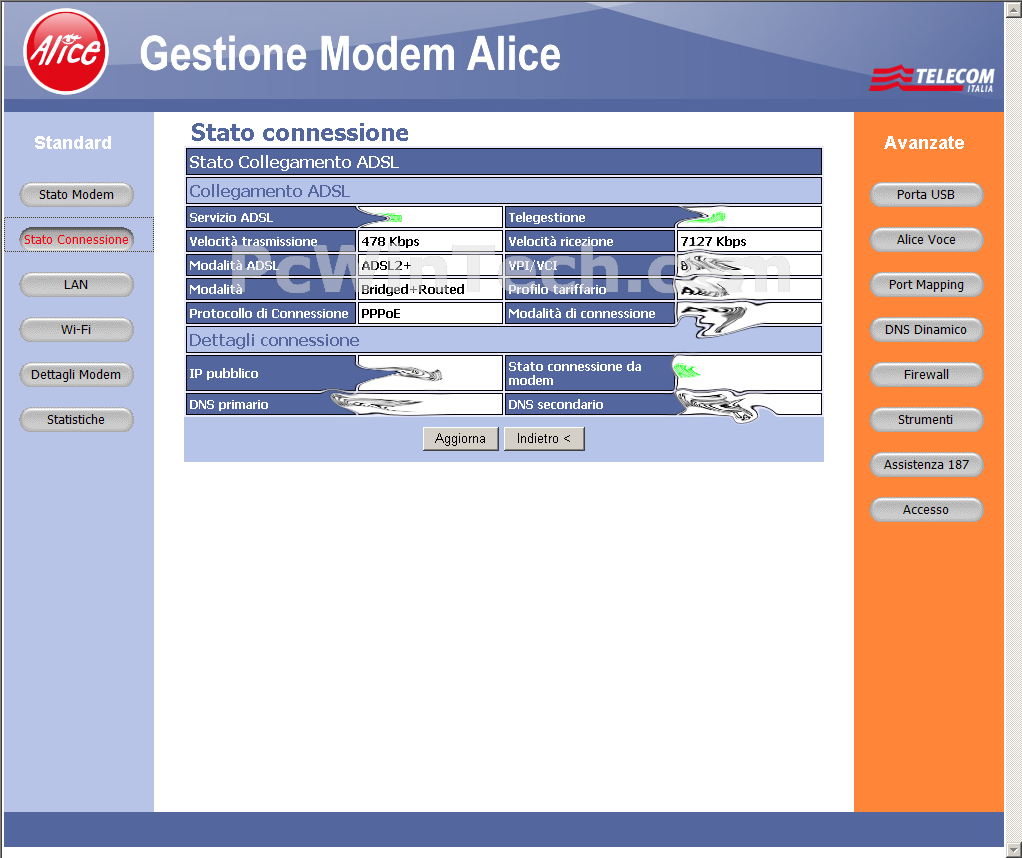Open the Strumenti page
Viewport: 1022px width, 858px height.
click(x=926, y=419)
